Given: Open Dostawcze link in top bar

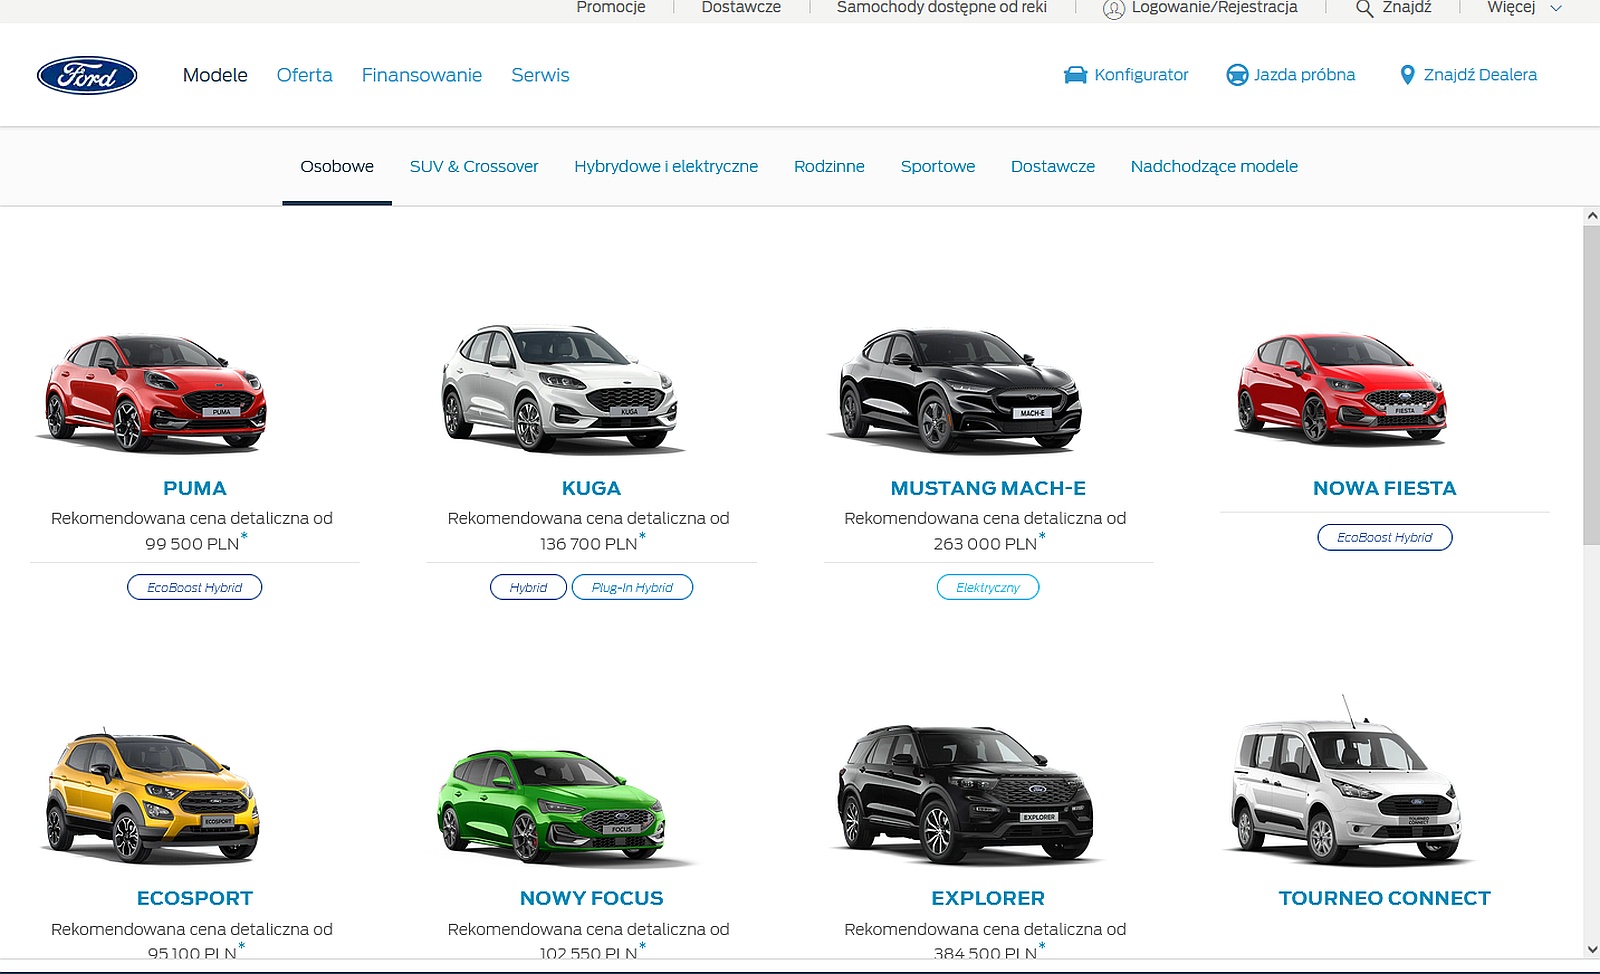Looking at the screenshot, I should (x=741, y=7).
